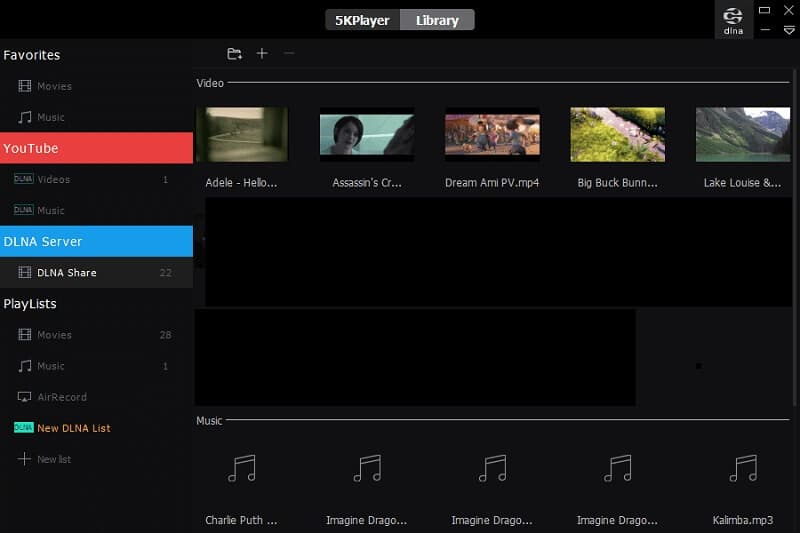Click the 28 count next to Movies playlist

point(165,335)
